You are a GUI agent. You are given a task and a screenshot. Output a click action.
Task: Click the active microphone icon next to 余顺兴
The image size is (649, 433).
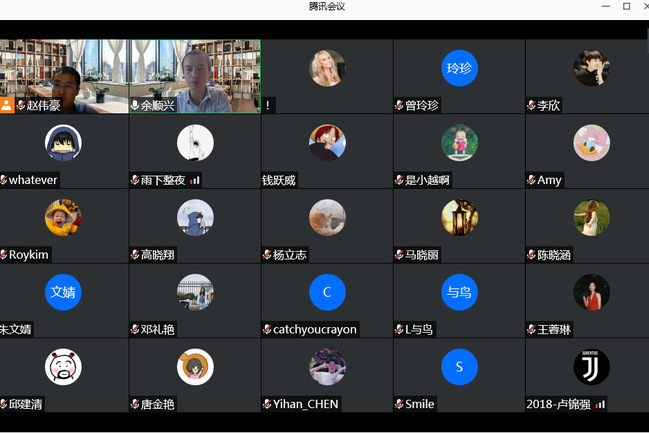pos(135,105)
